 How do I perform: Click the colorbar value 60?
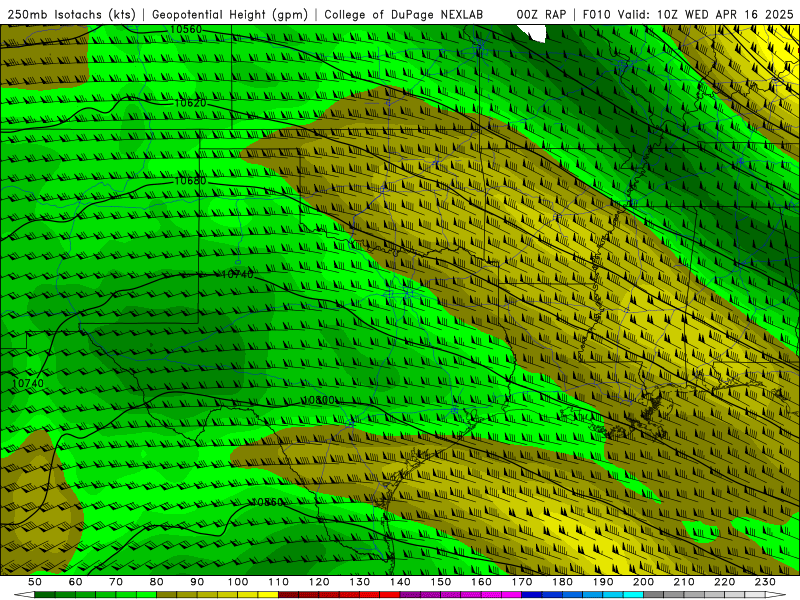(x=75, y=582)
